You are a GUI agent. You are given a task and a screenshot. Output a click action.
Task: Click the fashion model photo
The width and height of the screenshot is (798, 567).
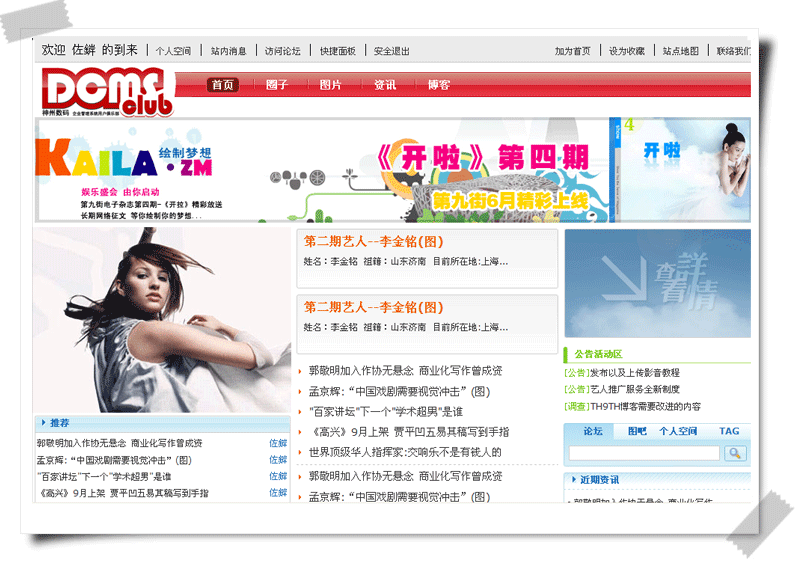(x=162, y=320)
